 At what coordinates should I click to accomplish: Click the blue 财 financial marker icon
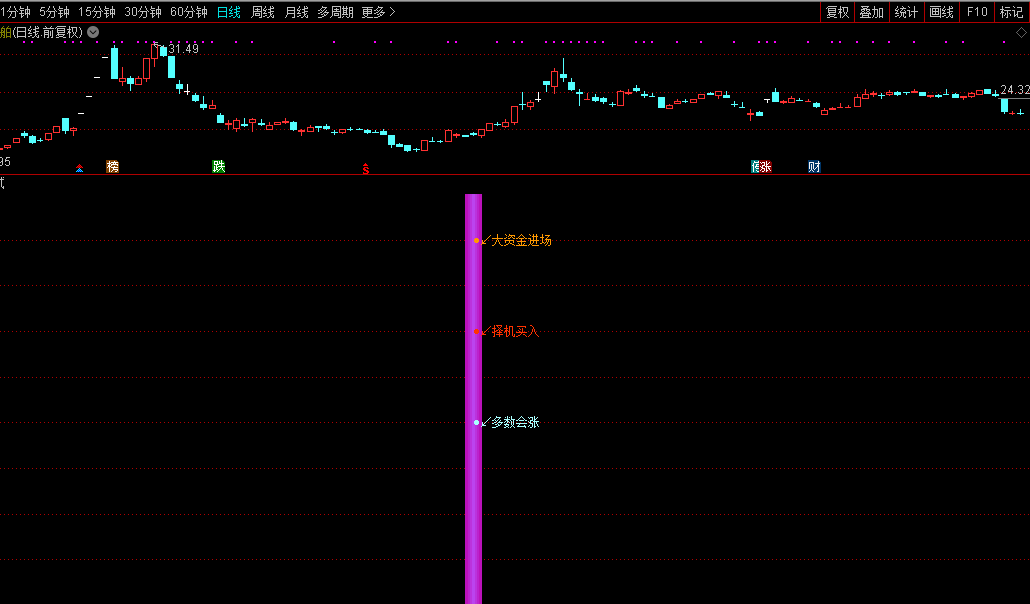814,167
